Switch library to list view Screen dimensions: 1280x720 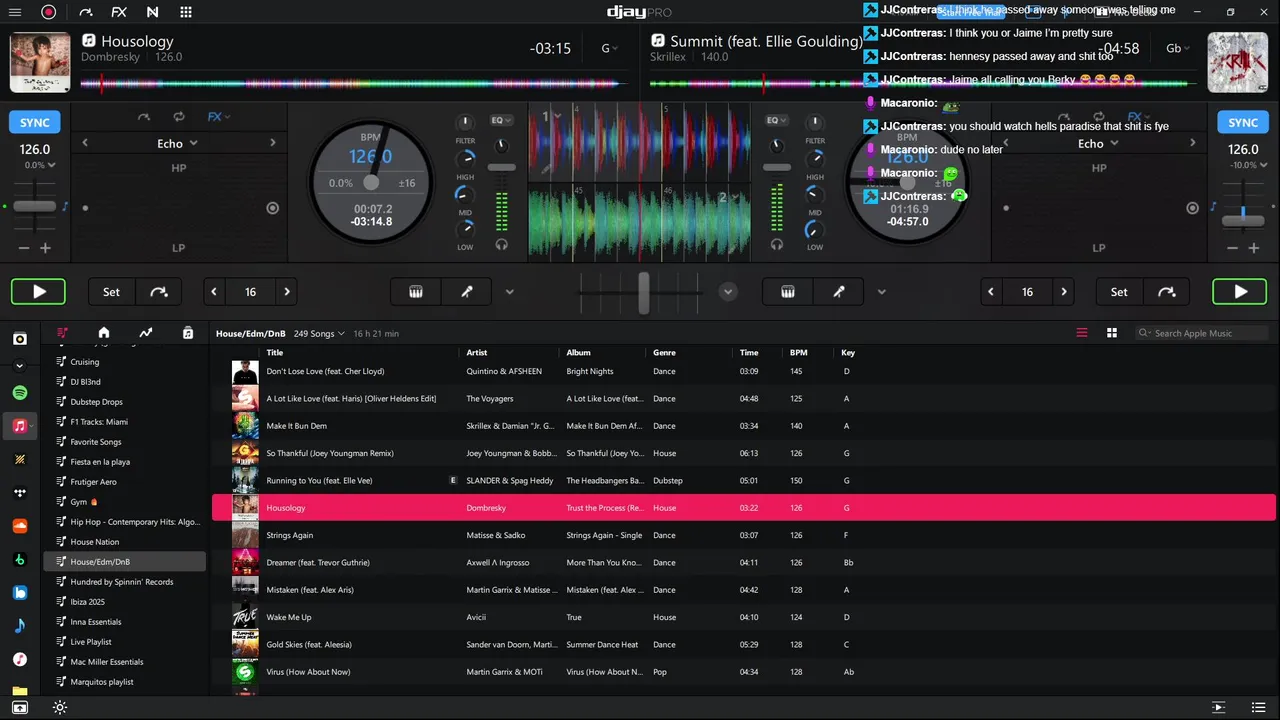coord(1082,333)
